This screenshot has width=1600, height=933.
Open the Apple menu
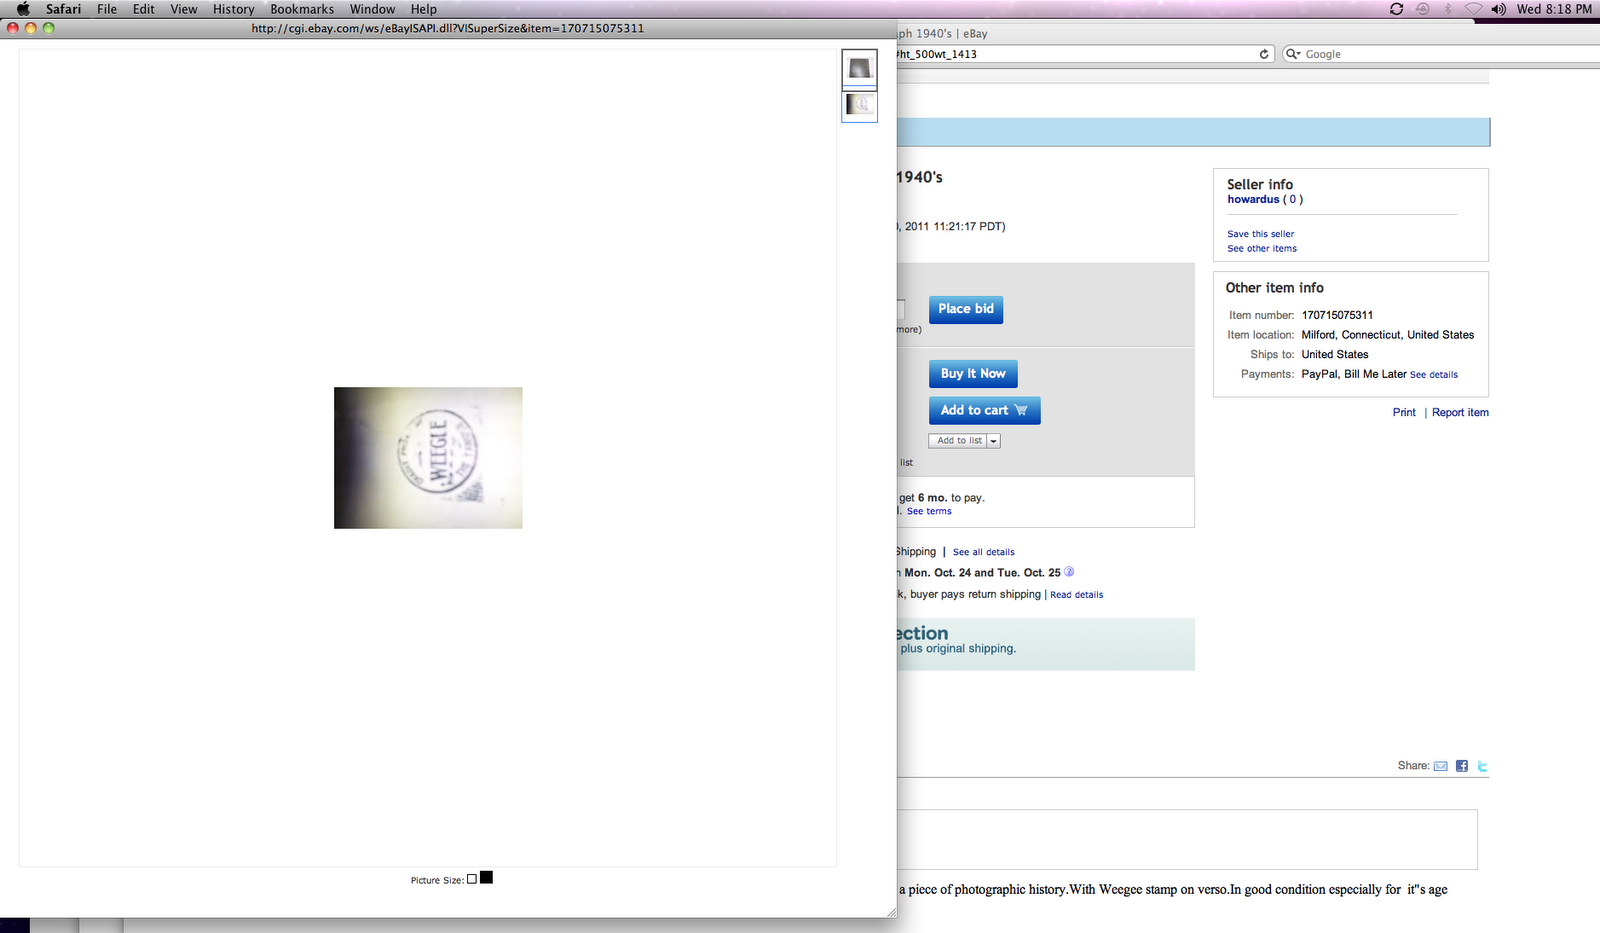coord(23,9)
